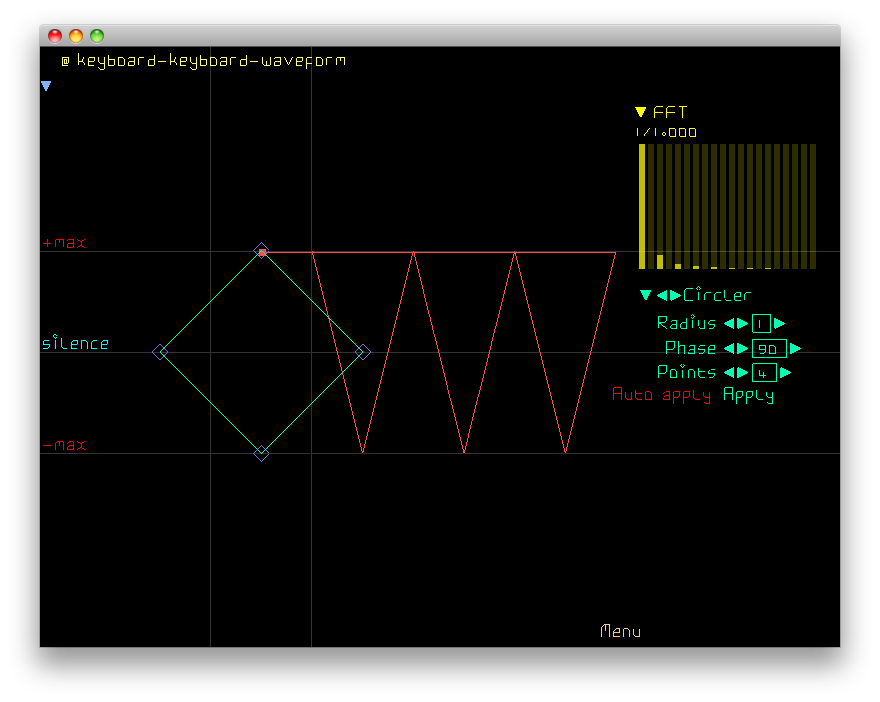Click the Phase value box showing 90
880x702 pixels.
(x=769, y=348)
